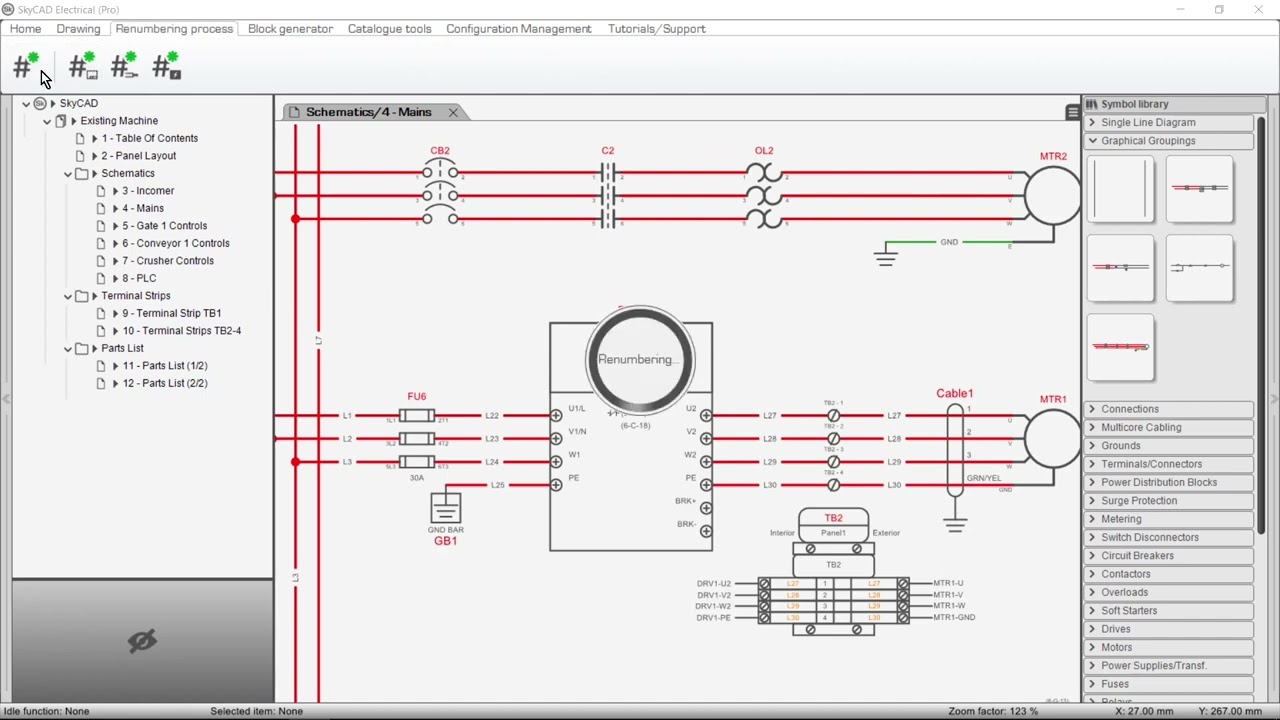
Task: Click the schematic page icon beside 3 - Incomer
Action: click(x=101, y=190)
